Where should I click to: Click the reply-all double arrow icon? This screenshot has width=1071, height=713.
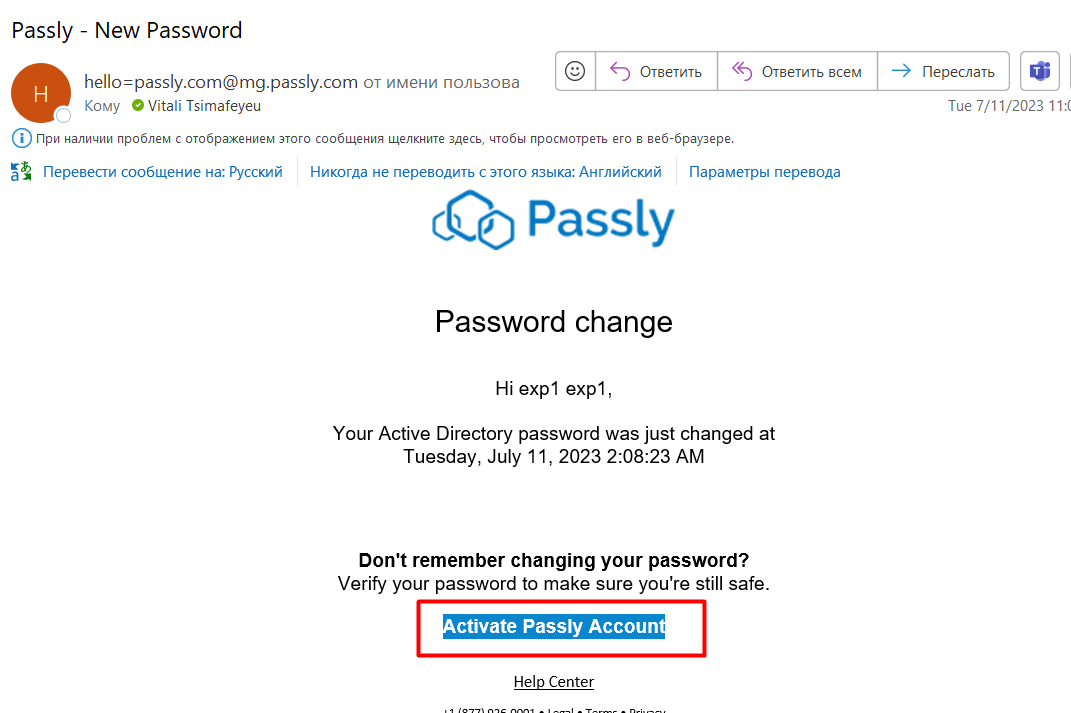pyautogui.click(x=741, y=71)
